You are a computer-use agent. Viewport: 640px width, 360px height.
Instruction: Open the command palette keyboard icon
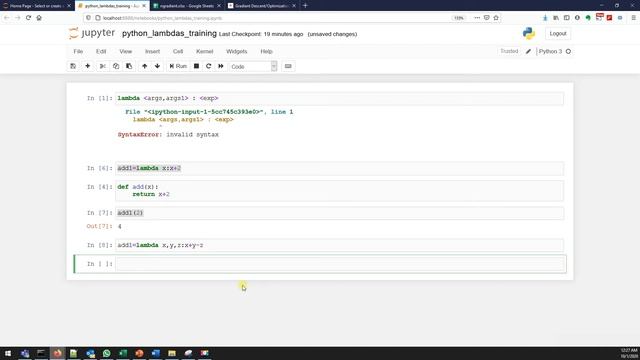coord(288,66)
